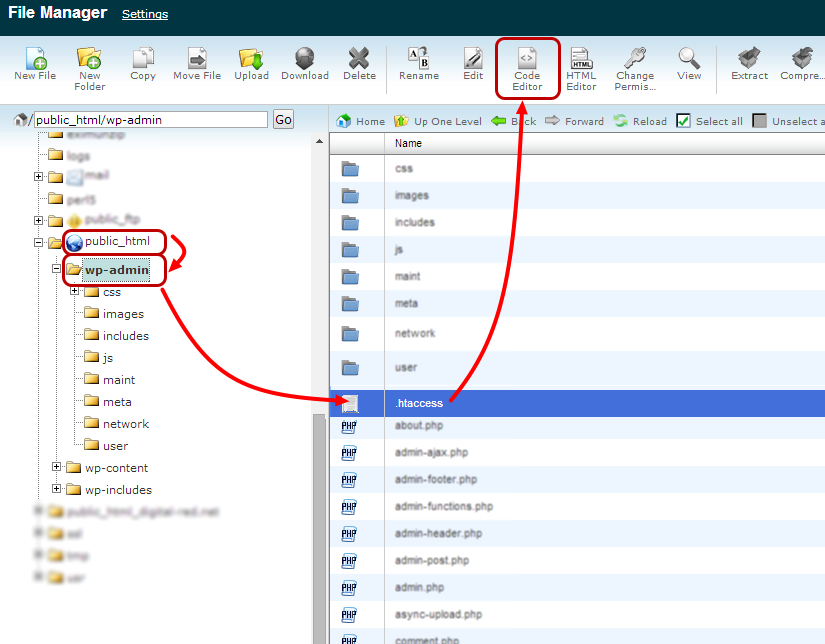The height and width of the screenshot is (644, 825).
Task: Open the Settings link
Action: click(145, 14)
